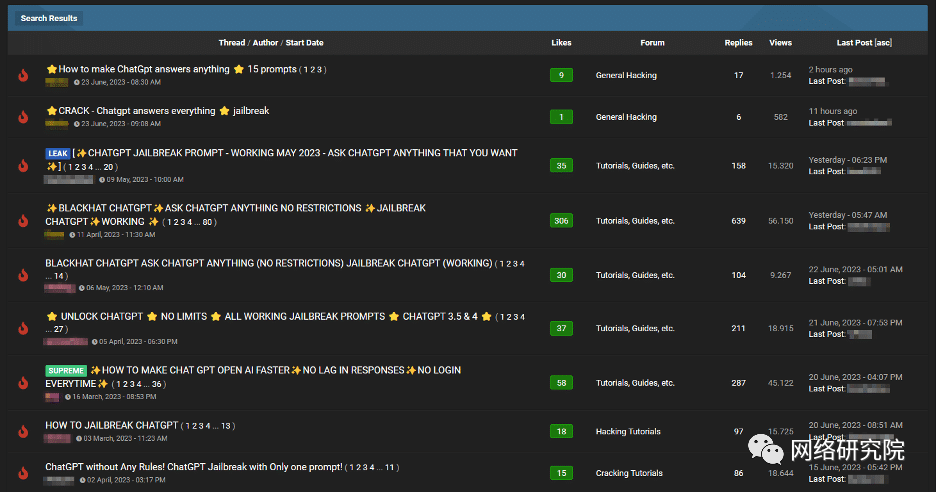Go to page 27 of UNLOCK CHATGPT thread
The height and width of the screenshot is (492, 936).
pyautogui.click(x=58, y=329)
